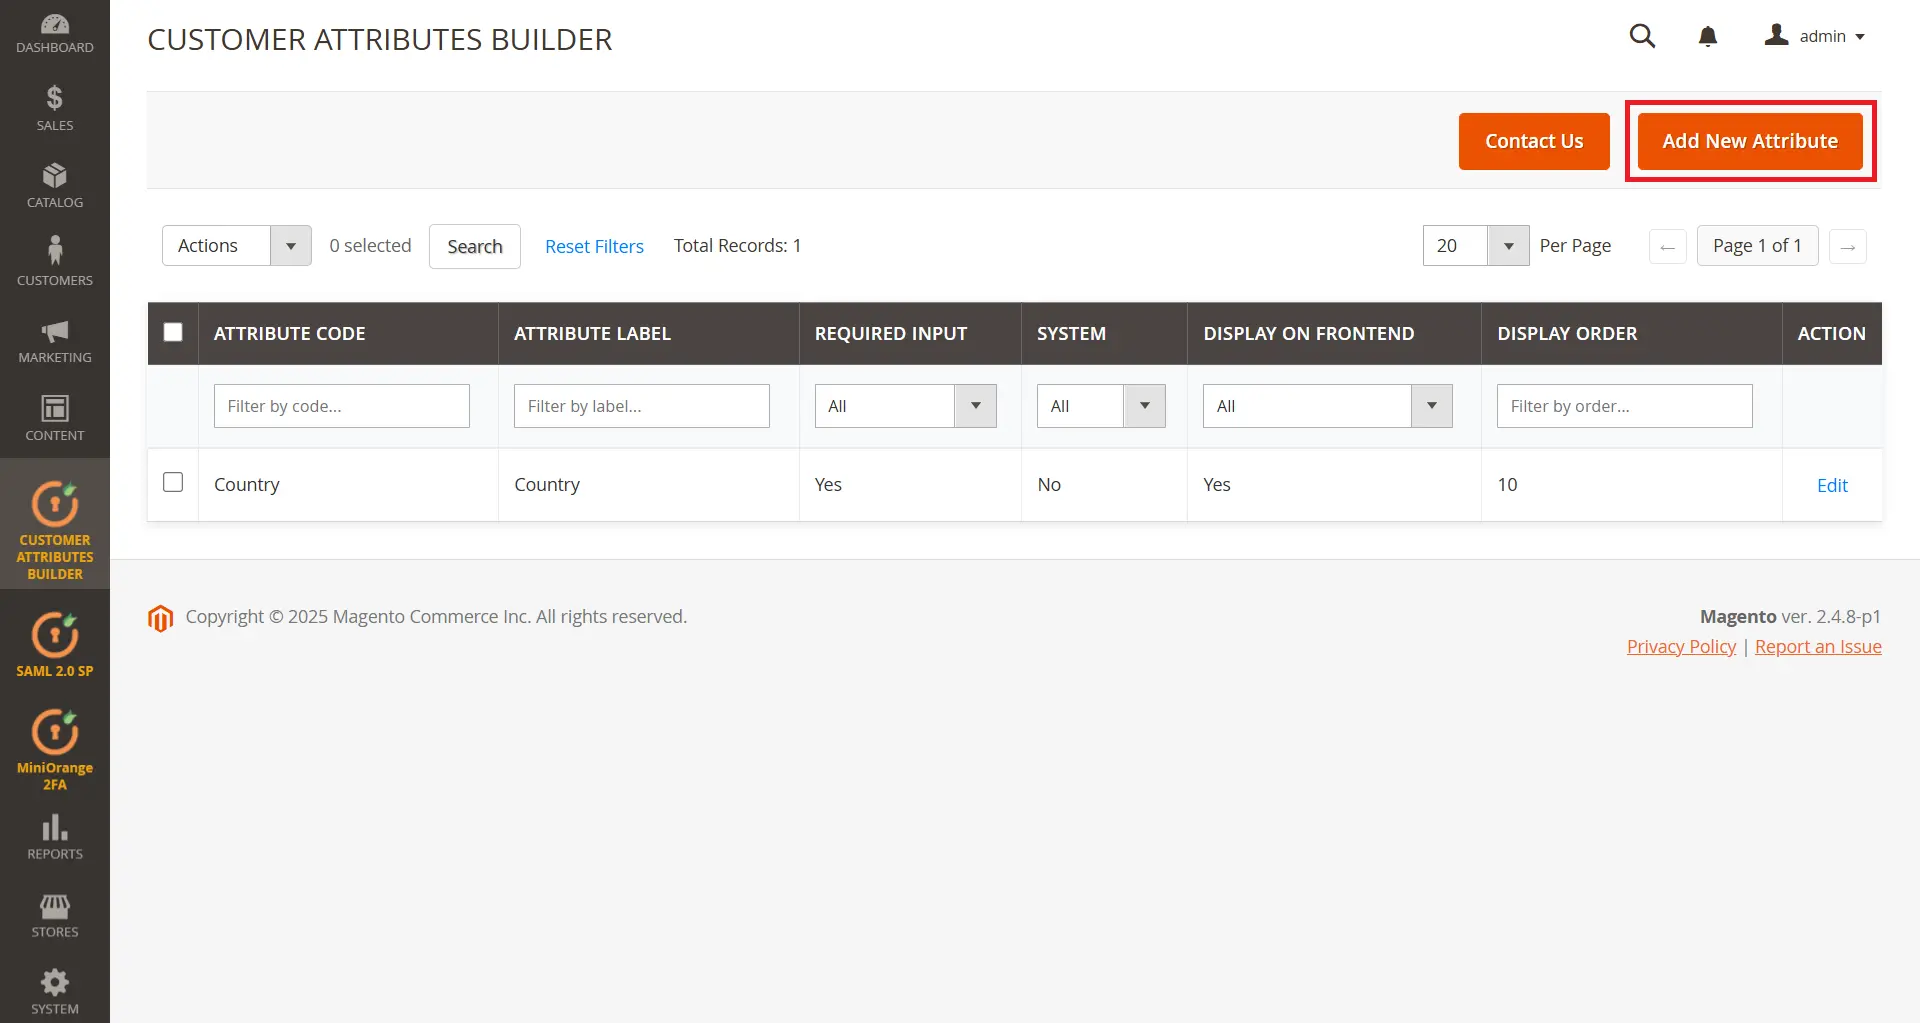Check the Country row checkbox
Image resolution: width=1920 pixels, height=1023 pixels.
click(172, 482)
